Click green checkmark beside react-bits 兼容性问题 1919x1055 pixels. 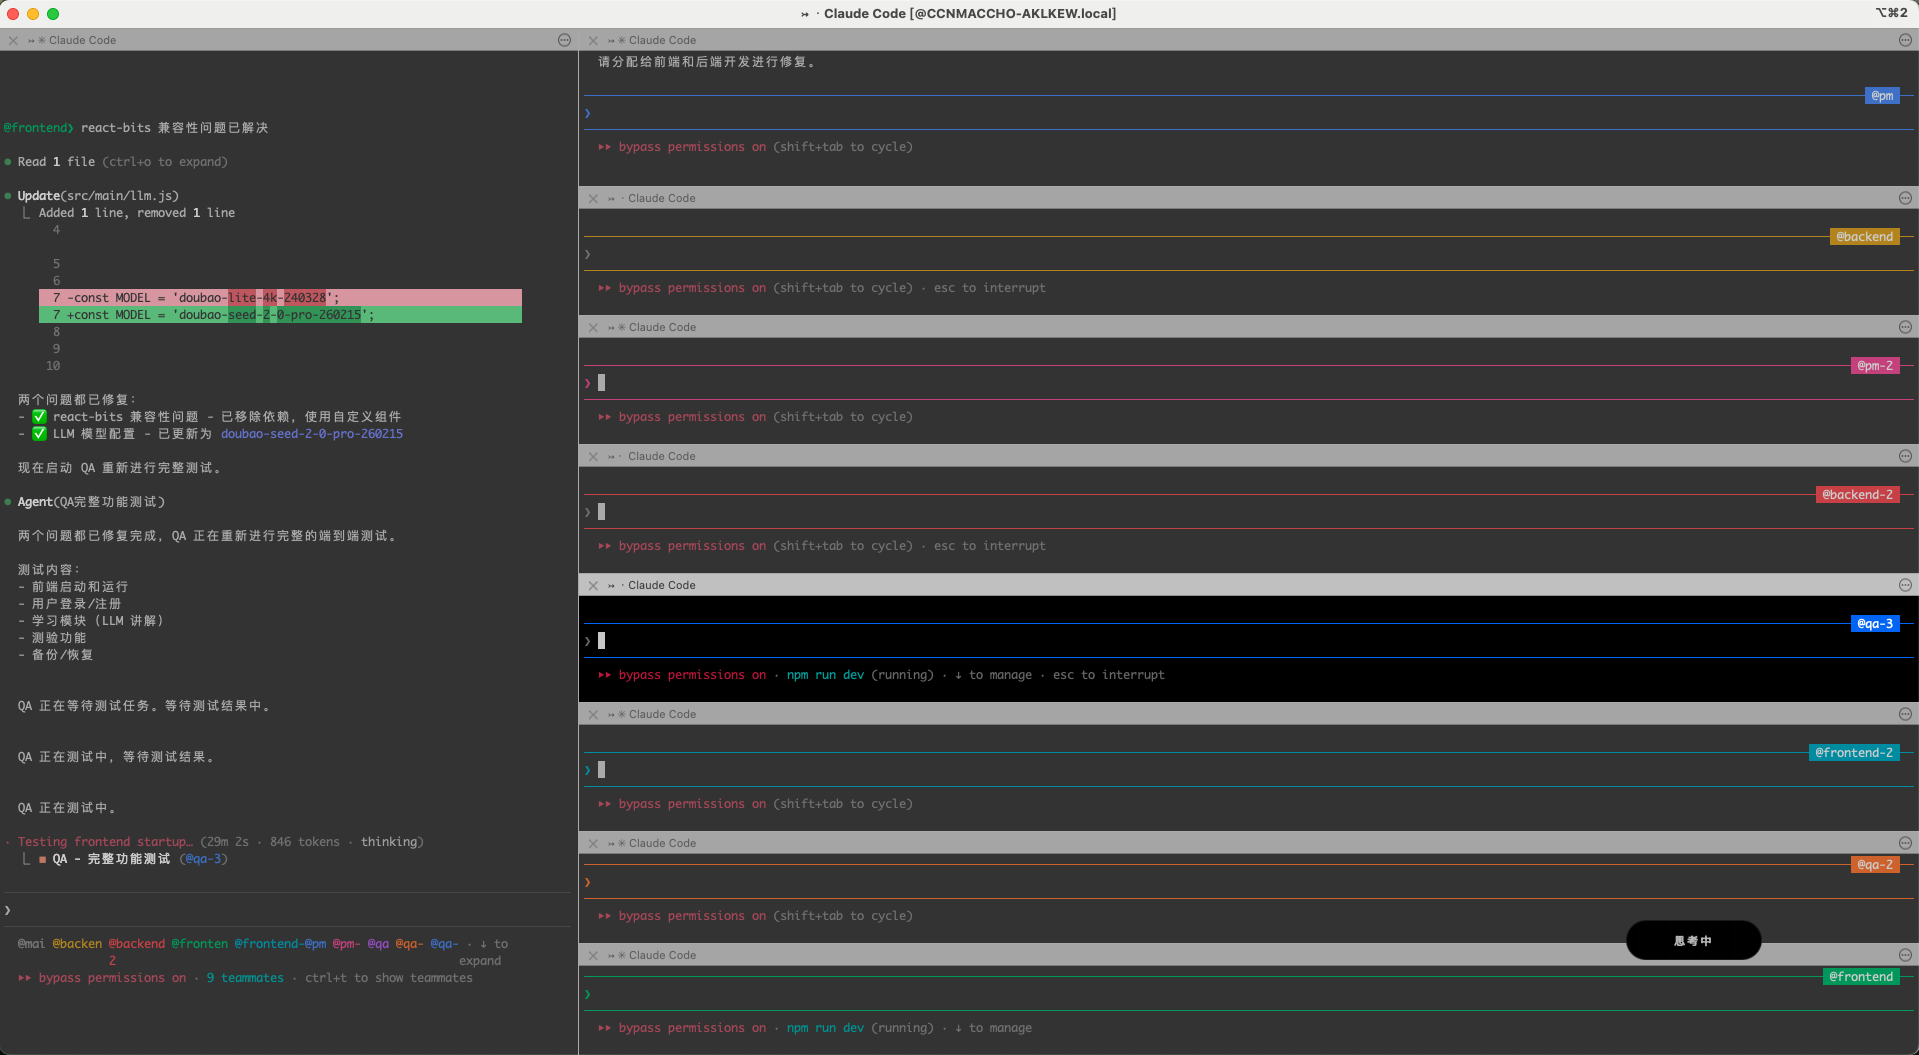click(x=39, y=417)
